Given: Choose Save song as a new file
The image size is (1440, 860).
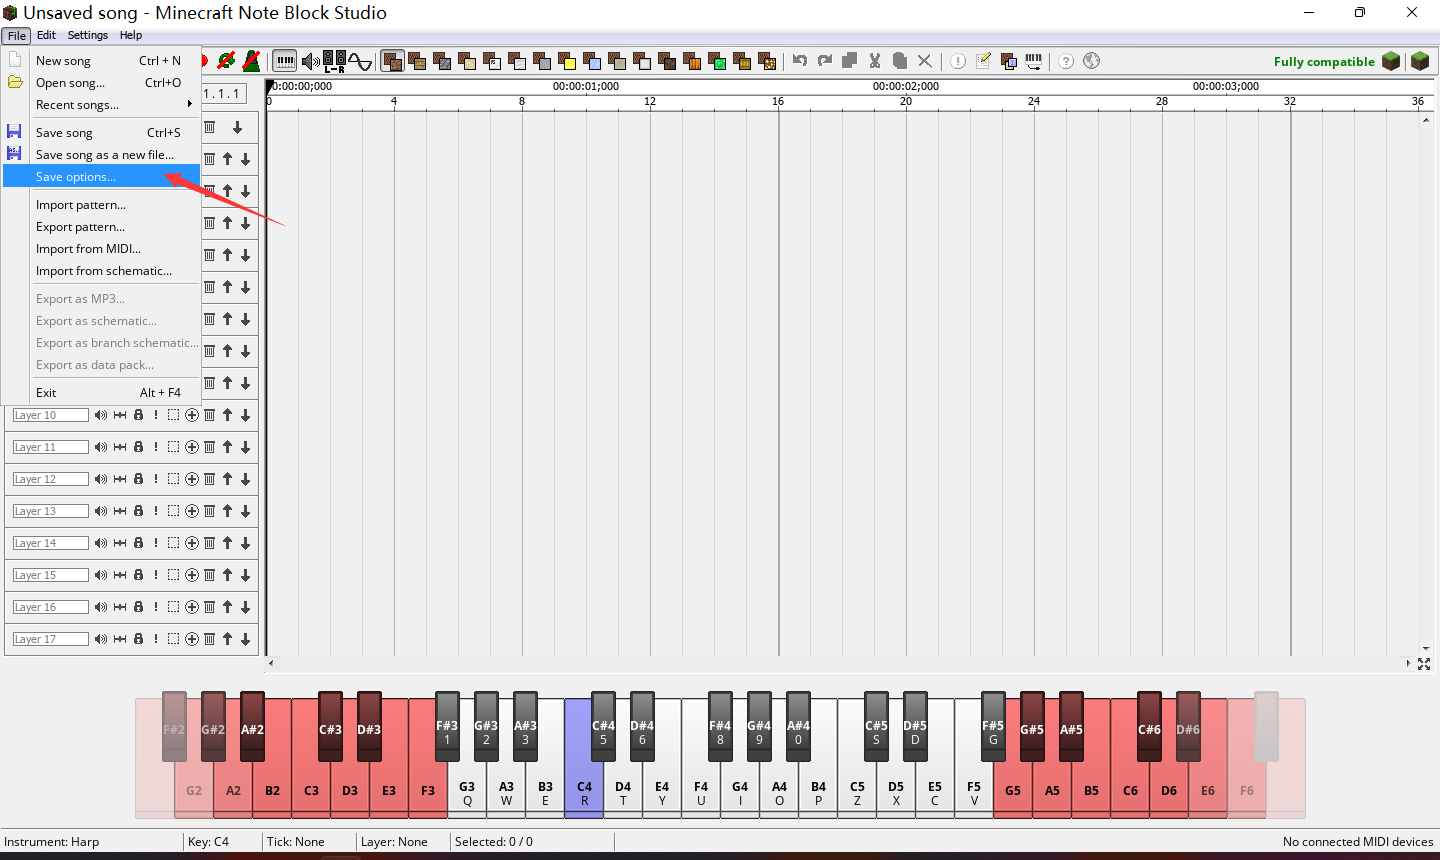Looking at the screenshot, I should 102,154.
